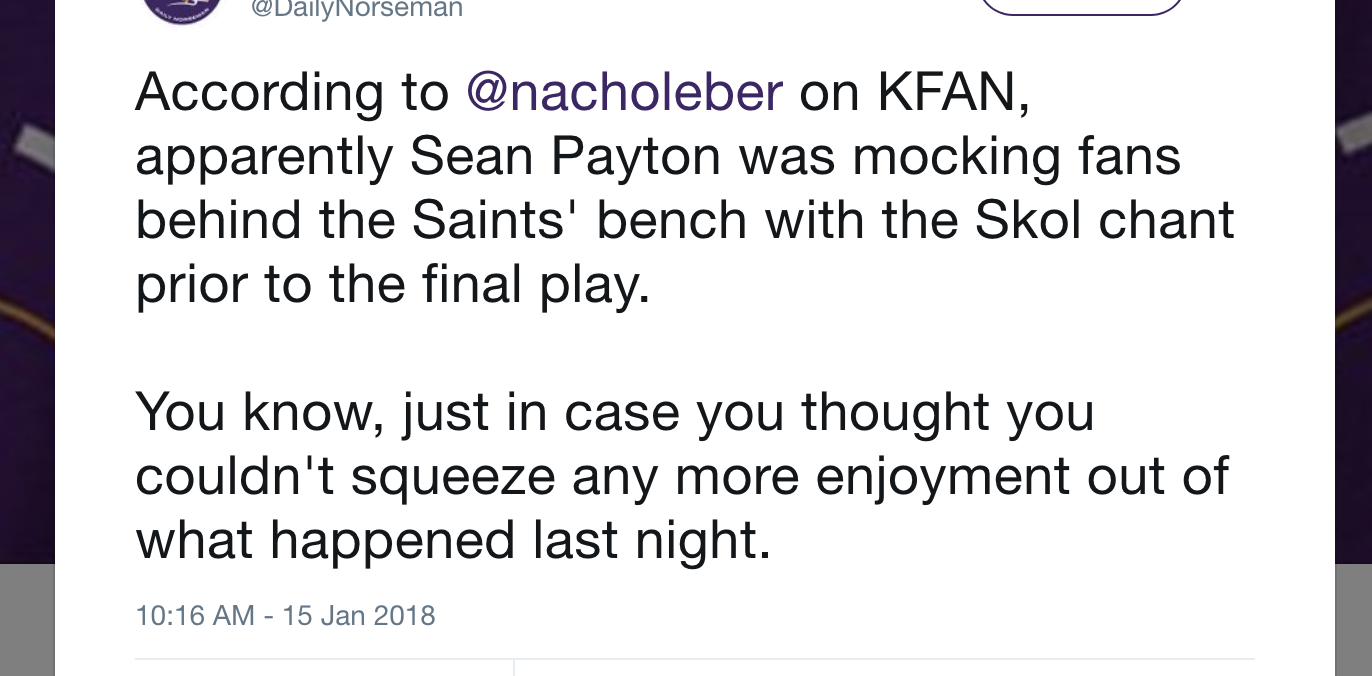Image resolution: width=1372 pixels, height=676 pixels.
Task: Click the 10:16 AM - 15 Jan 2018 timestamp
Action: [285, 614]
